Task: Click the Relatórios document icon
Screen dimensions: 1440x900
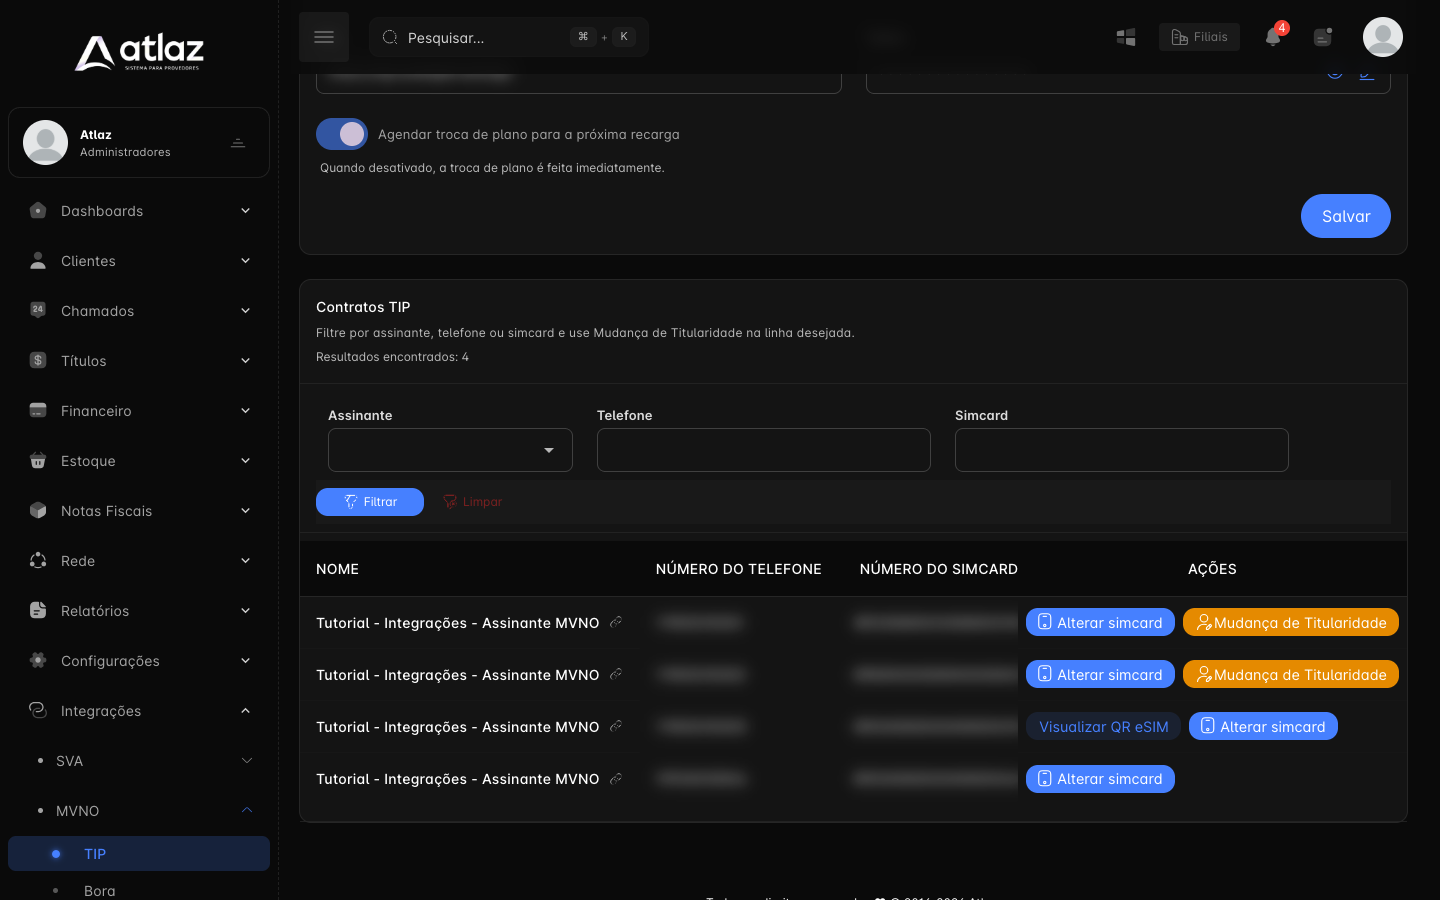Action: 38,610
